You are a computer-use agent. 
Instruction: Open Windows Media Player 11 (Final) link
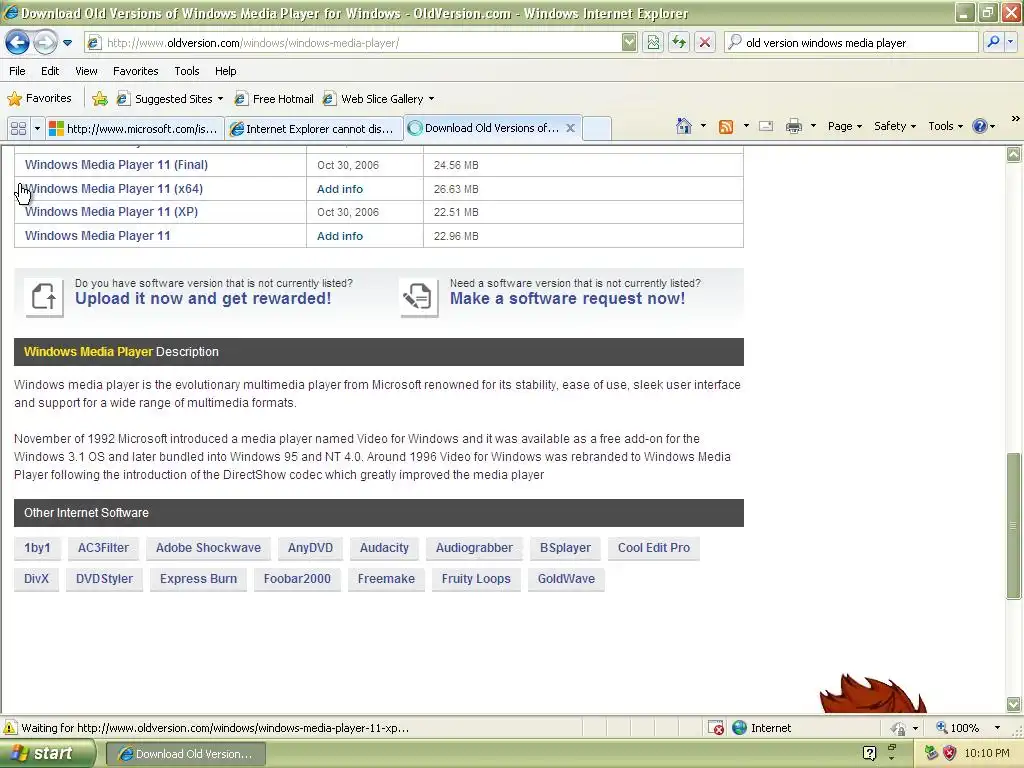[116, 165]
